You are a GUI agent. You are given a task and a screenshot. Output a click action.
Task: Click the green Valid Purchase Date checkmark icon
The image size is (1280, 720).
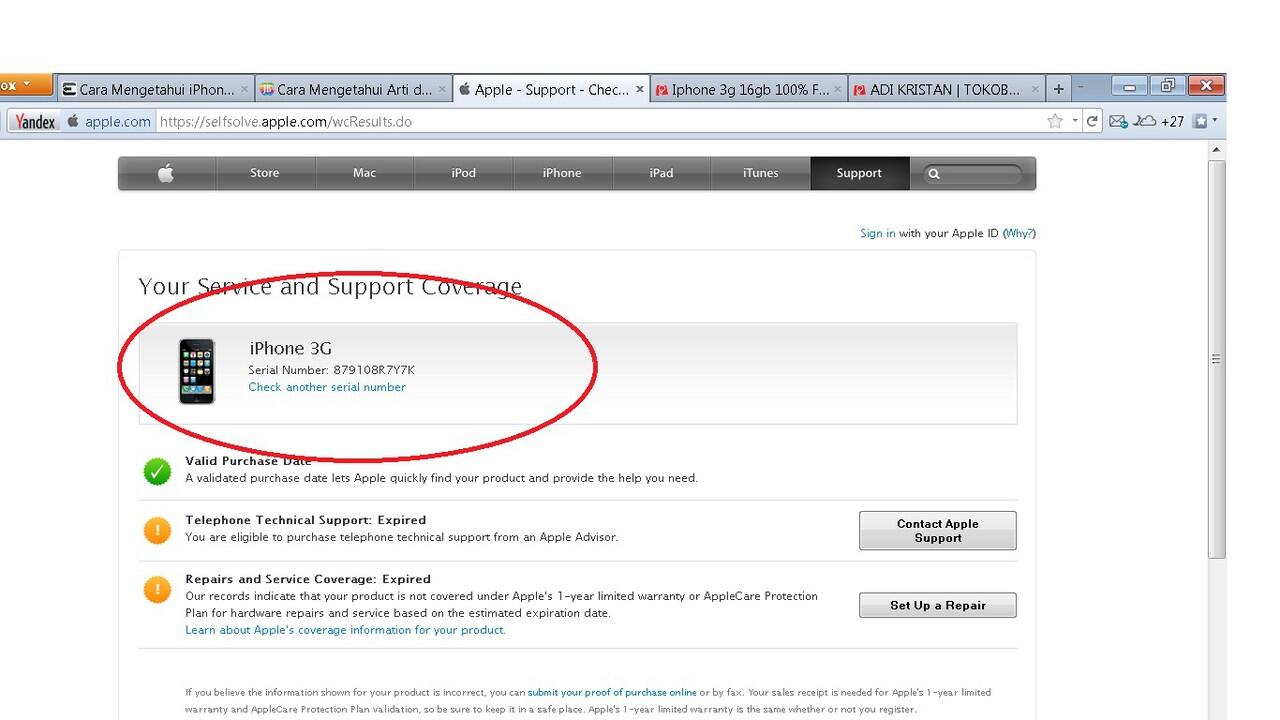157,471
